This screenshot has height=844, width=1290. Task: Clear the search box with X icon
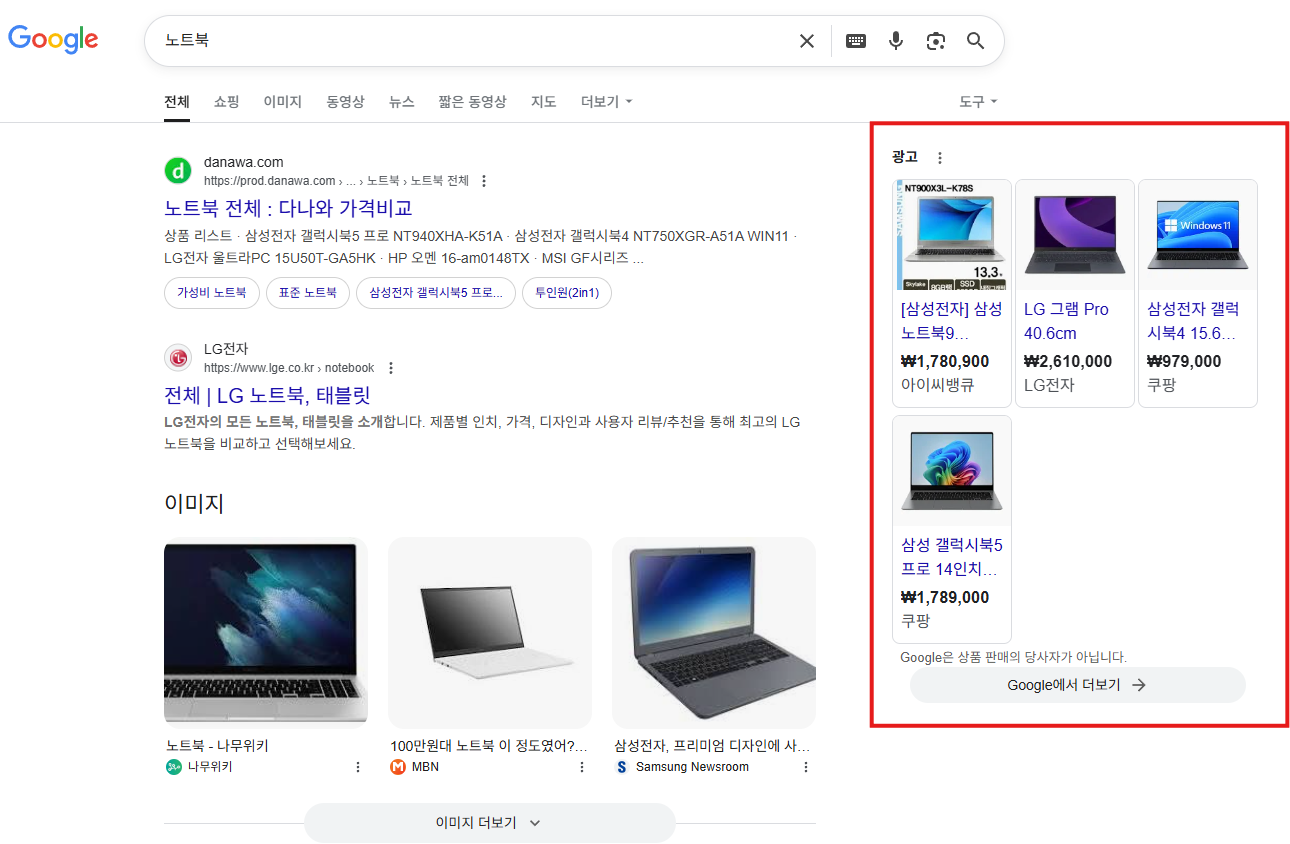[806, 41]
